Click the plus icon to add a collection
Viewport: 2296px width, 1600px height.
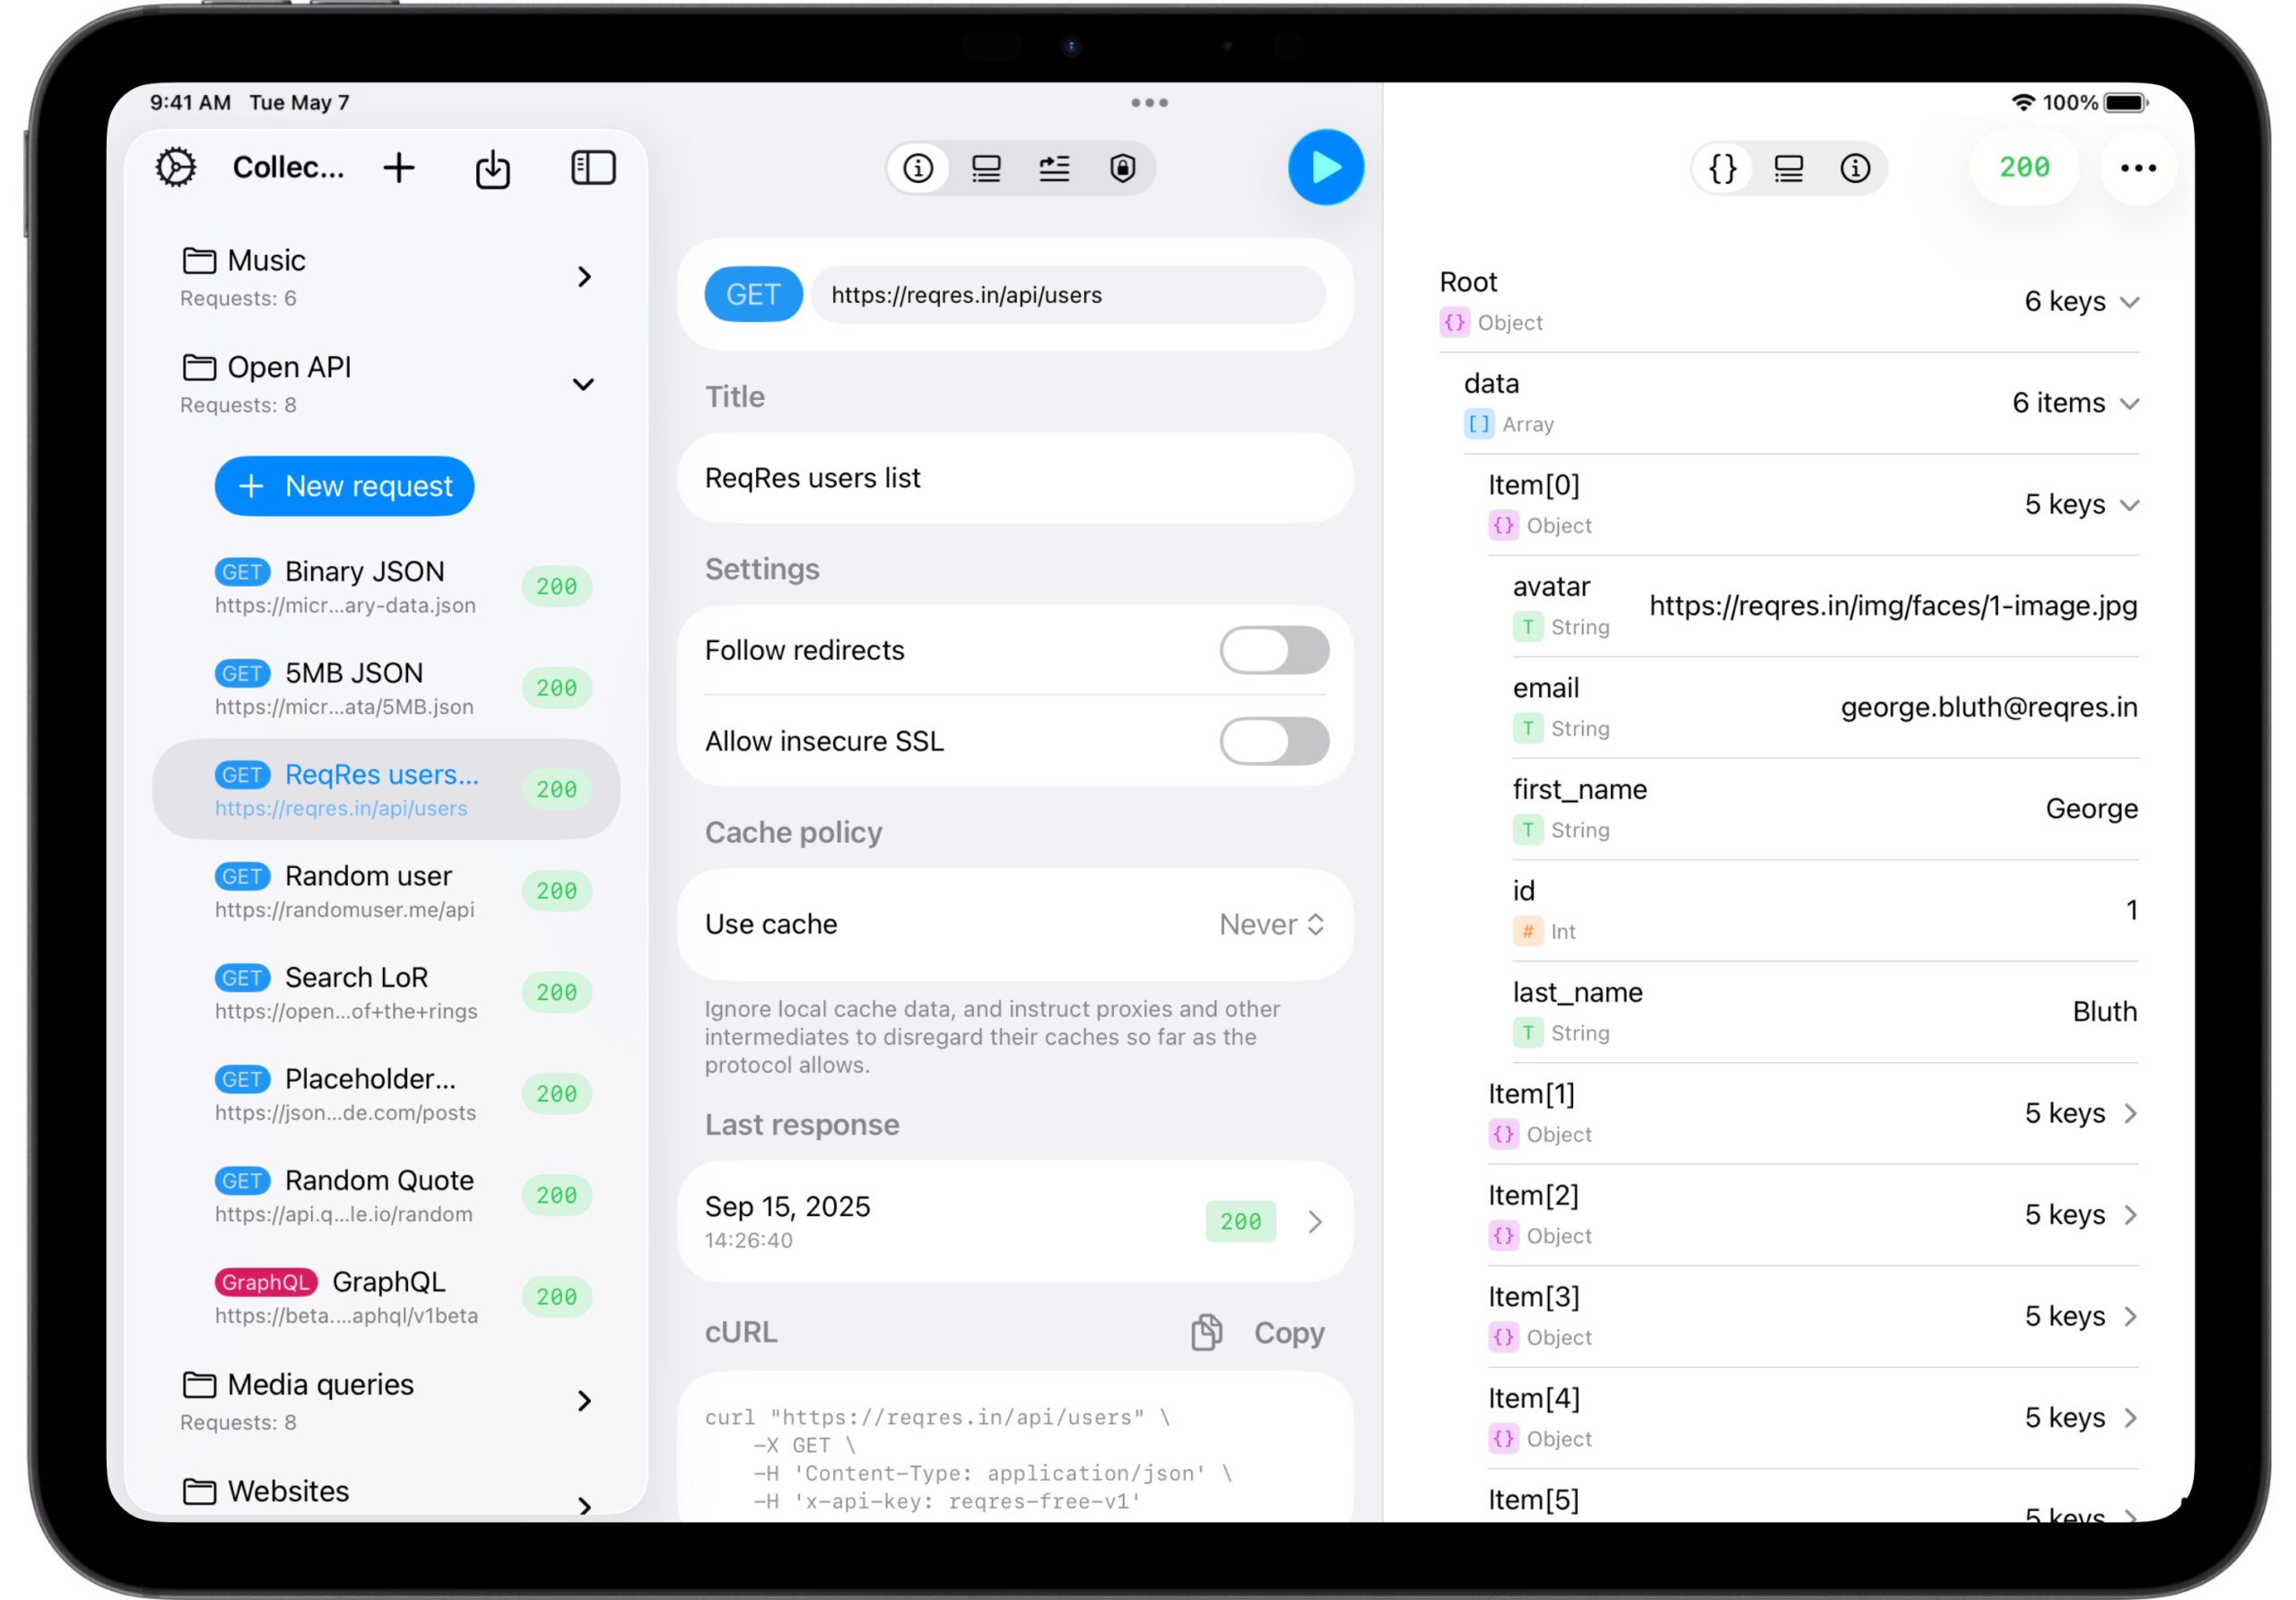point(399,167)
